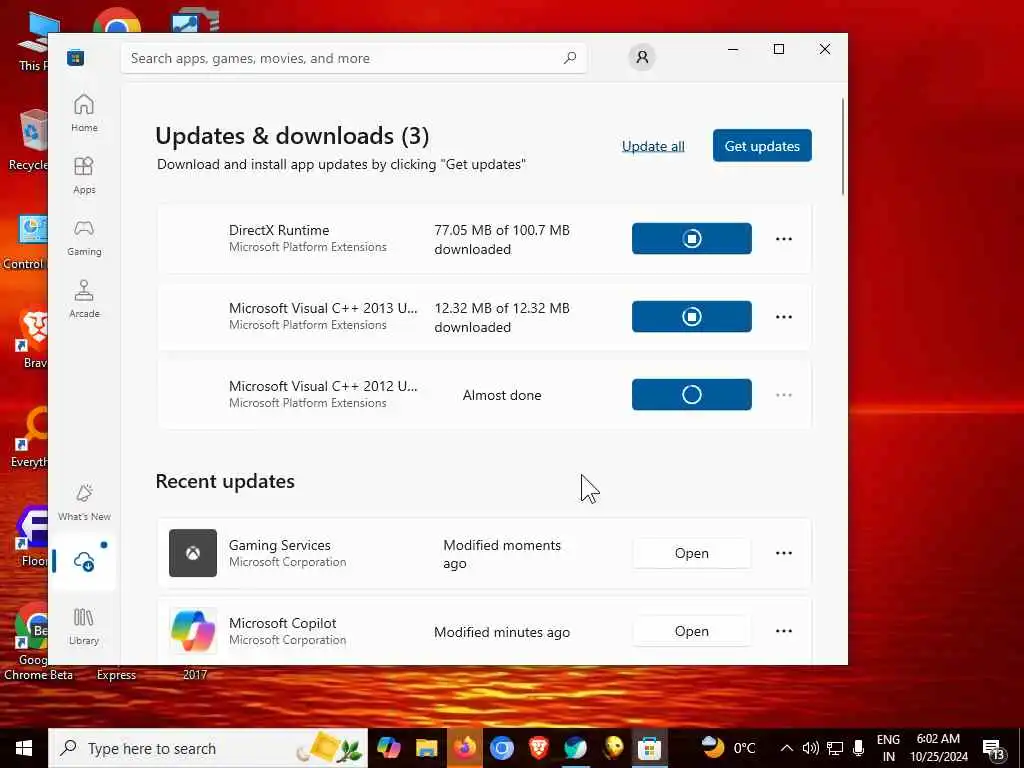Open the notification center icon
Image resolution: width=1024 pixels, height=768 pixels.
995,749
